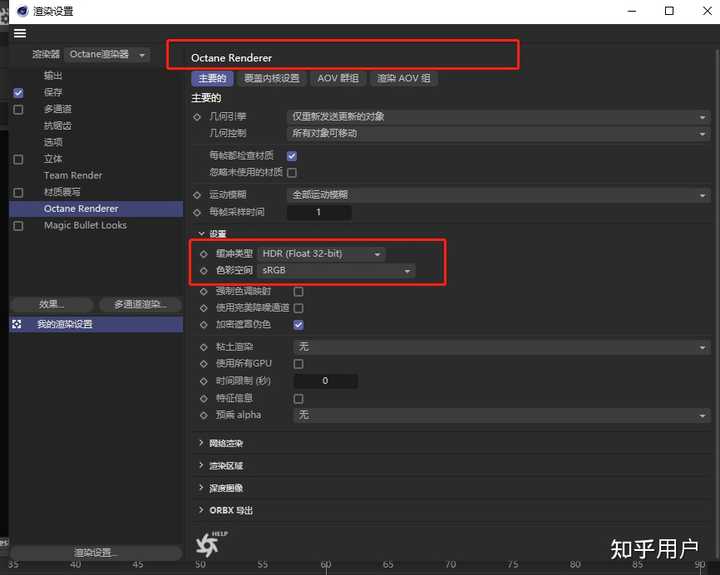
Task: Check the 特征信息 checkbox
Action: 298,399
